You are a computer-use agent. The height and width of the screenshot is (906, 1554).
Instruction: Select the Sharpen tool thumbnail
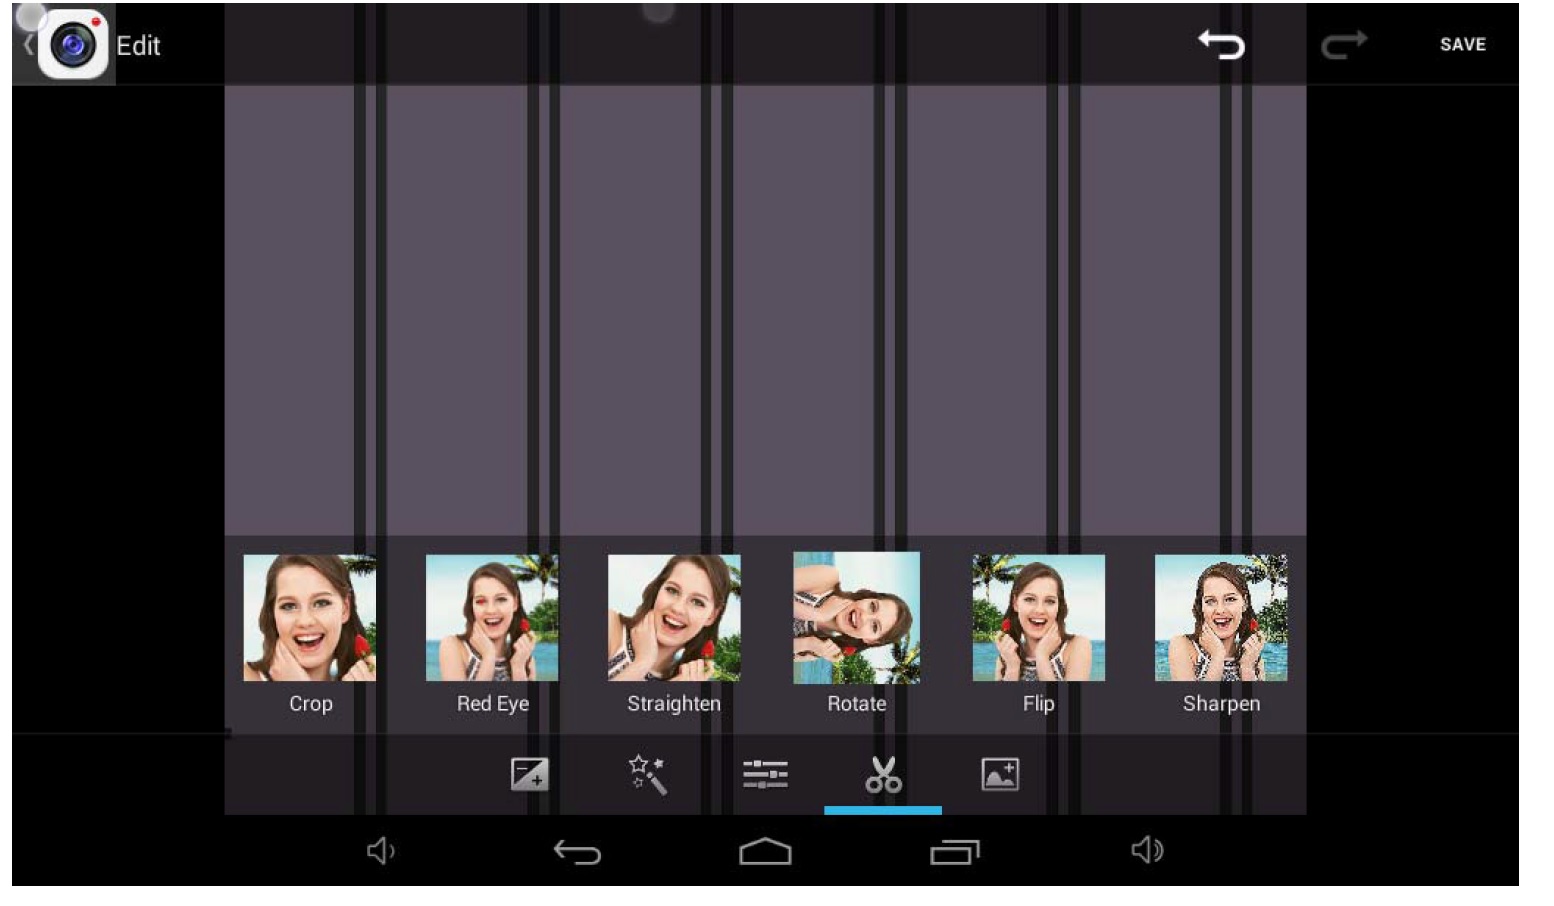click(x=1221, y=618)
